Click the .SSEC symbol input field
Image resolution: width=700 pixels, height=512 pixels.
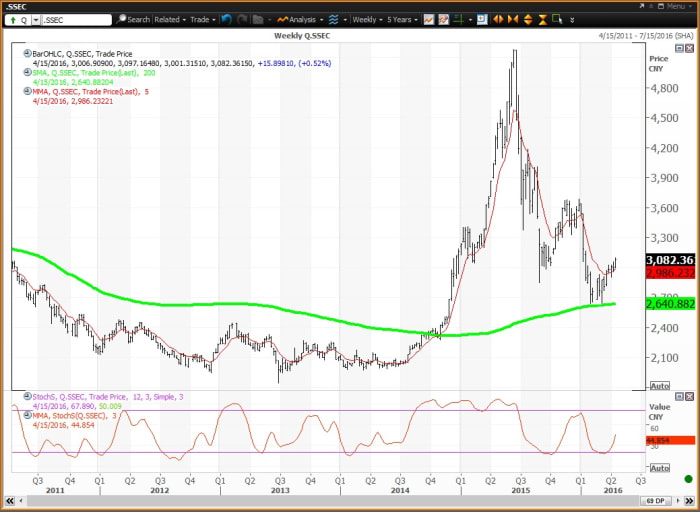(76, 19)
